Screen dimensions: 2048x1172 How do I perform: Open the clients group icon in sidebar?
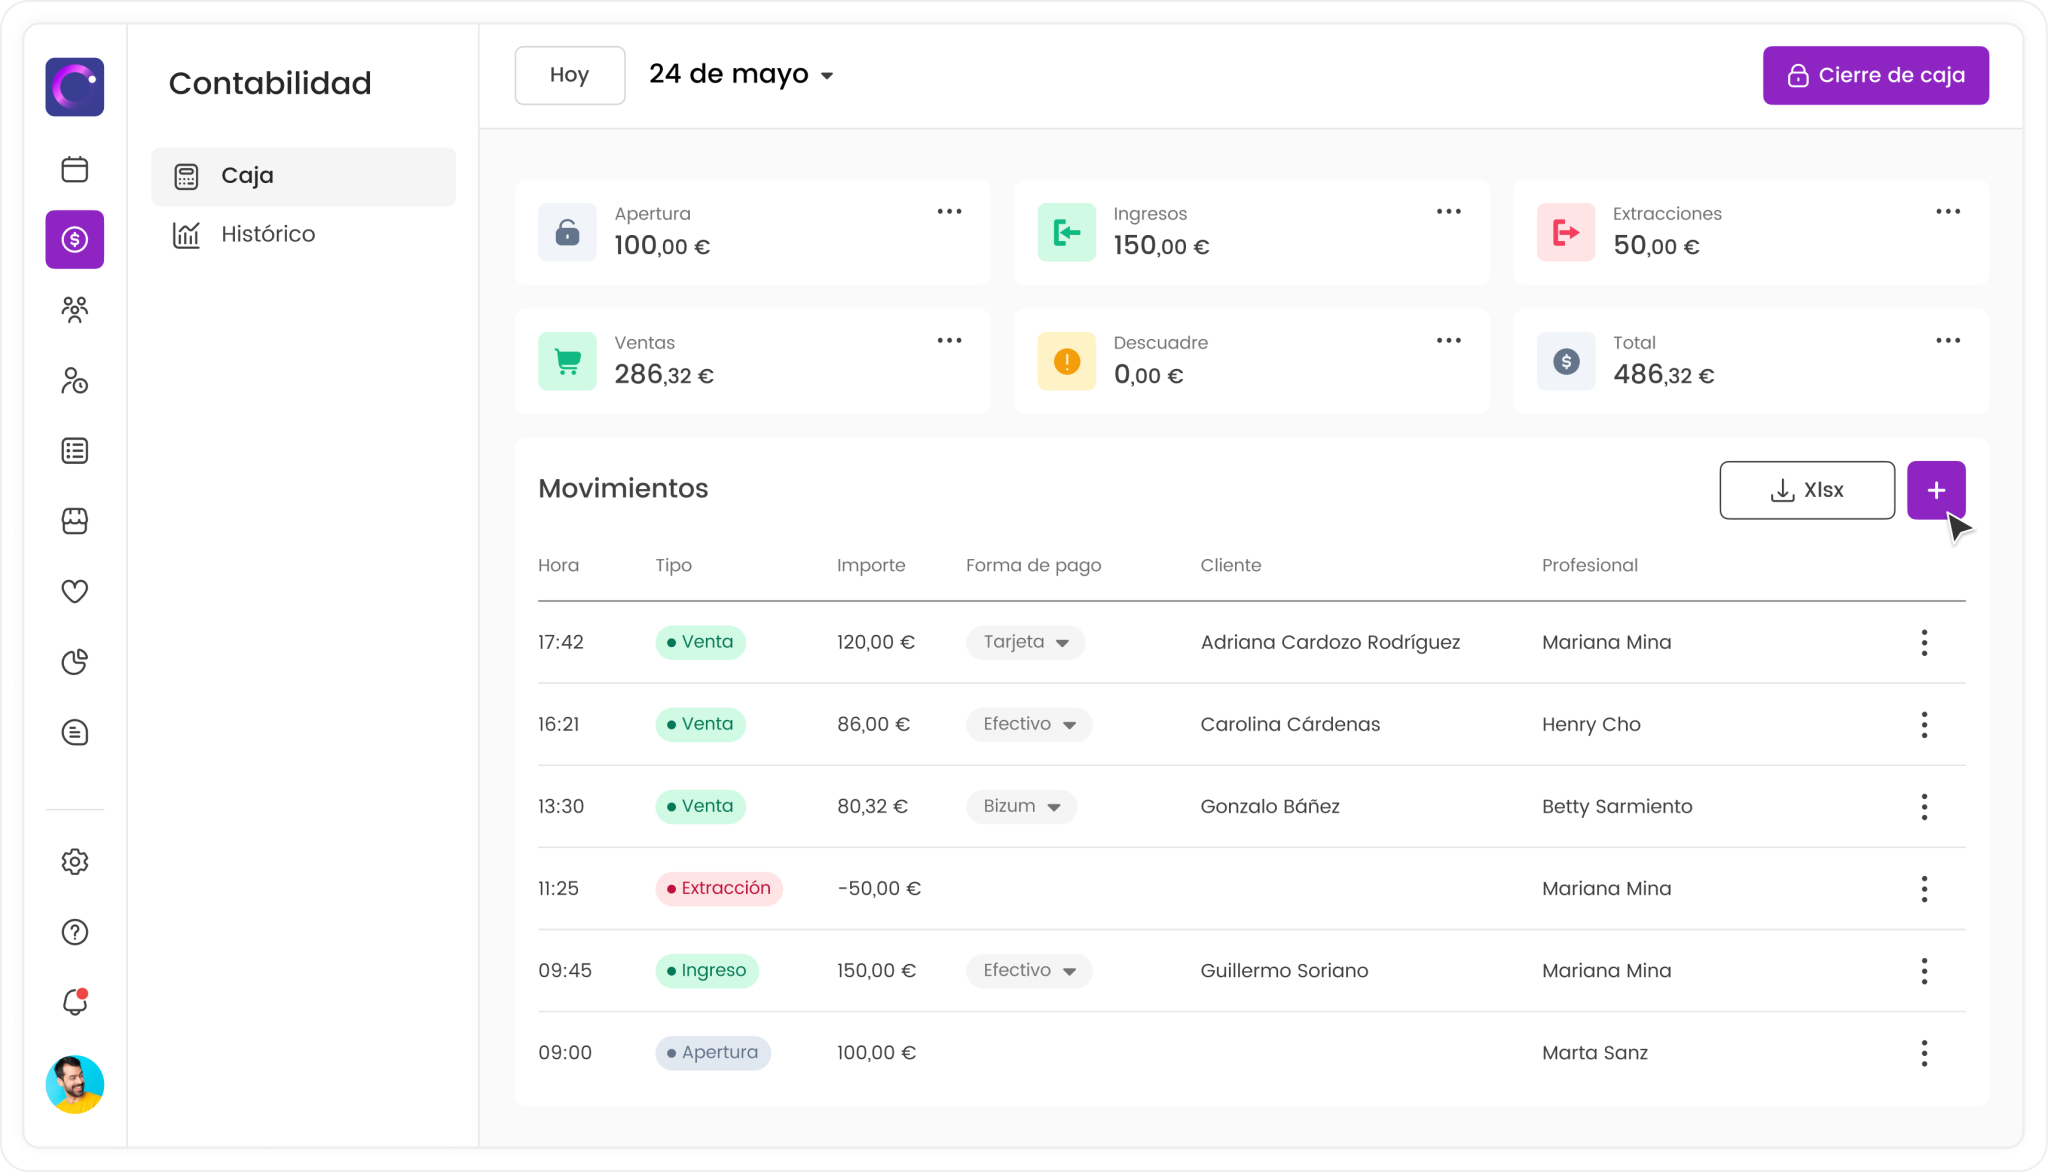pos(75,310)
